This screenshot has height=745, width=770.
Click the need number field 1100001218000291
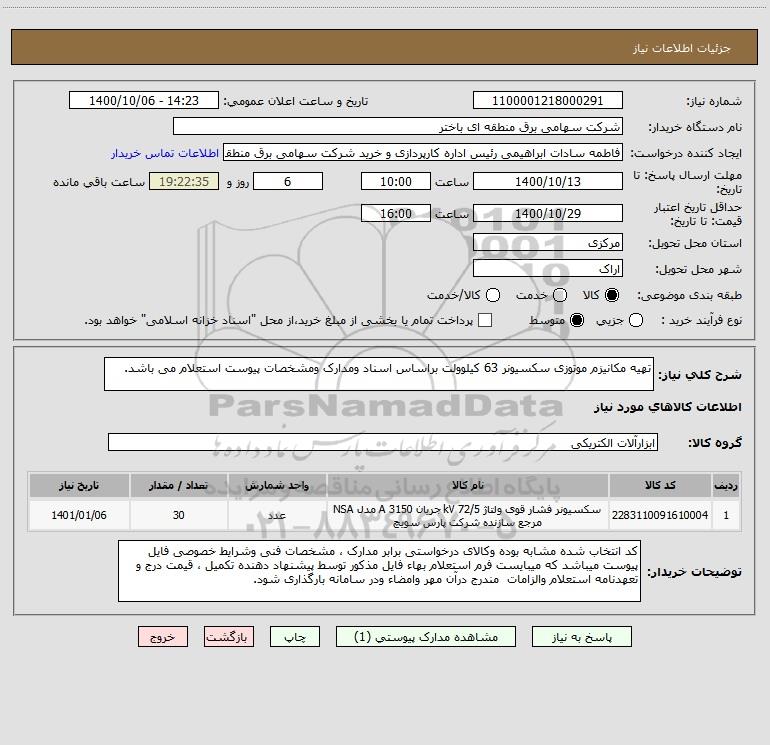[548, 101]
